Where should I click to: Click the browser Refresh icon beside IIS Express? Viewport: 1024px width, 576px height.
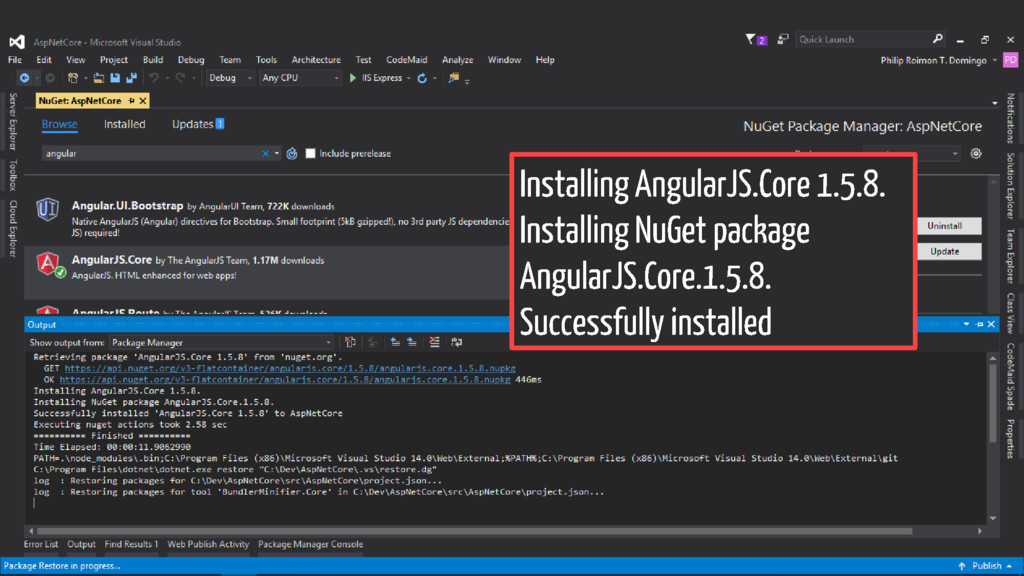422,78
